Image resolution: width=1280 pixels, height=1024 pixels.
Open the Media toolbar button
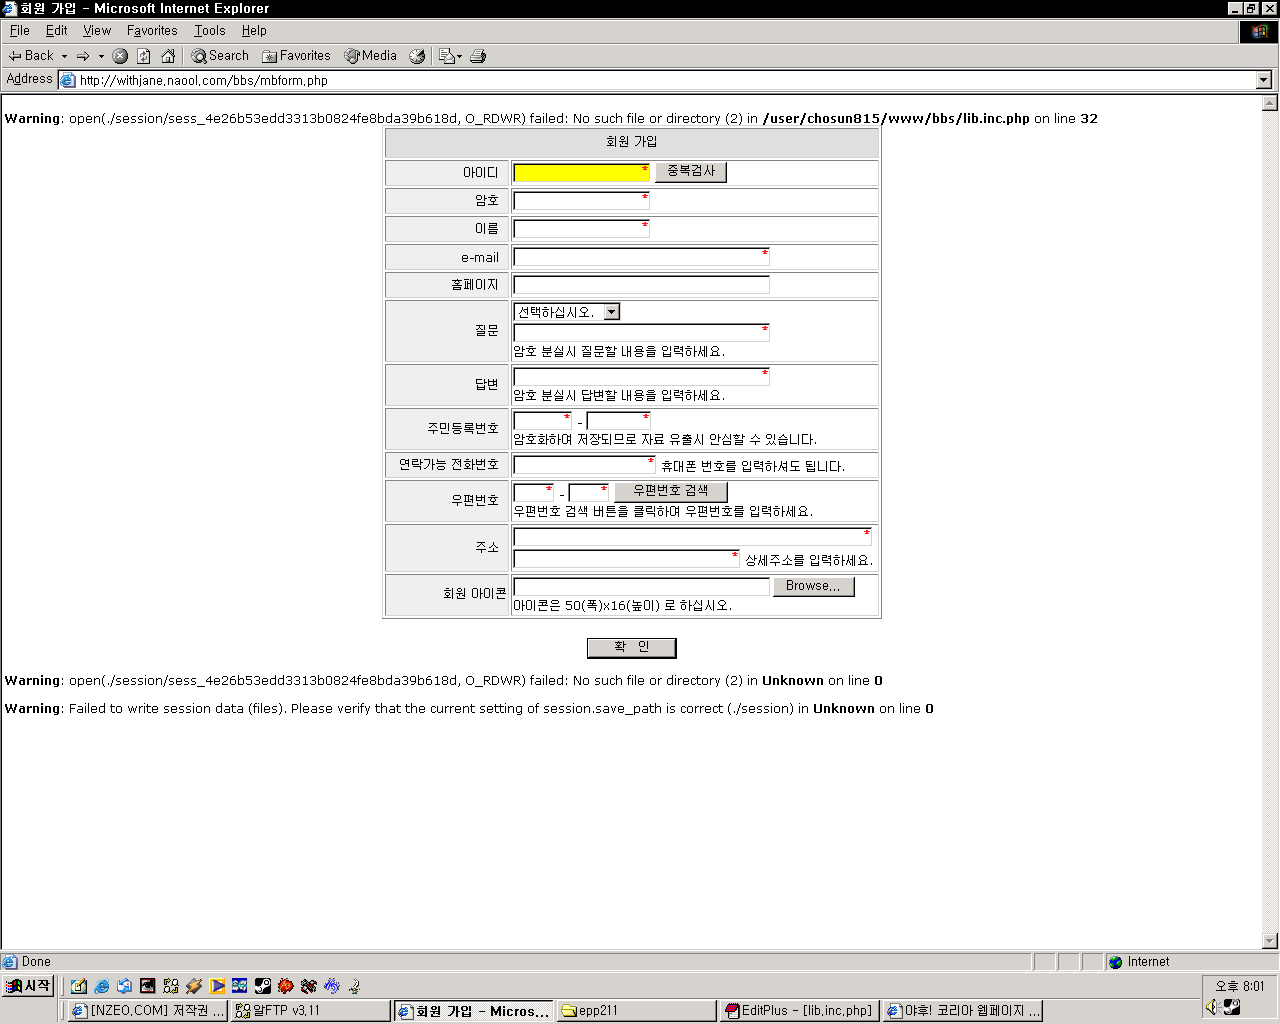click(x=371, y=56)
